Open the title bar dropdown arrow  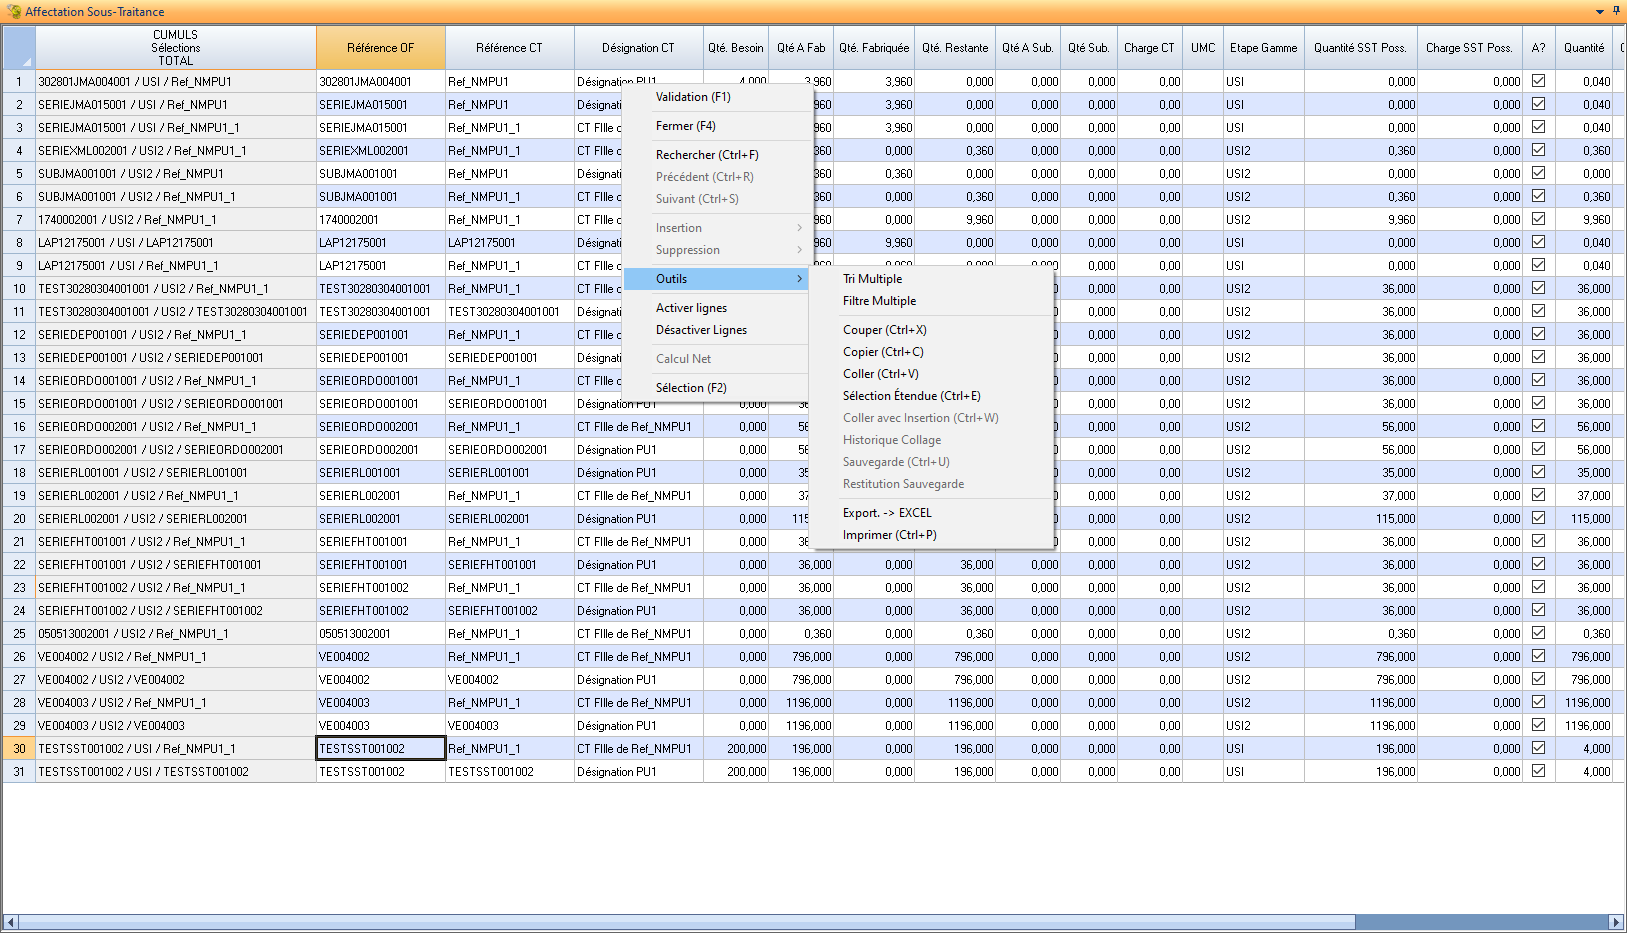pyautogui.click(x=1600, y=12)
